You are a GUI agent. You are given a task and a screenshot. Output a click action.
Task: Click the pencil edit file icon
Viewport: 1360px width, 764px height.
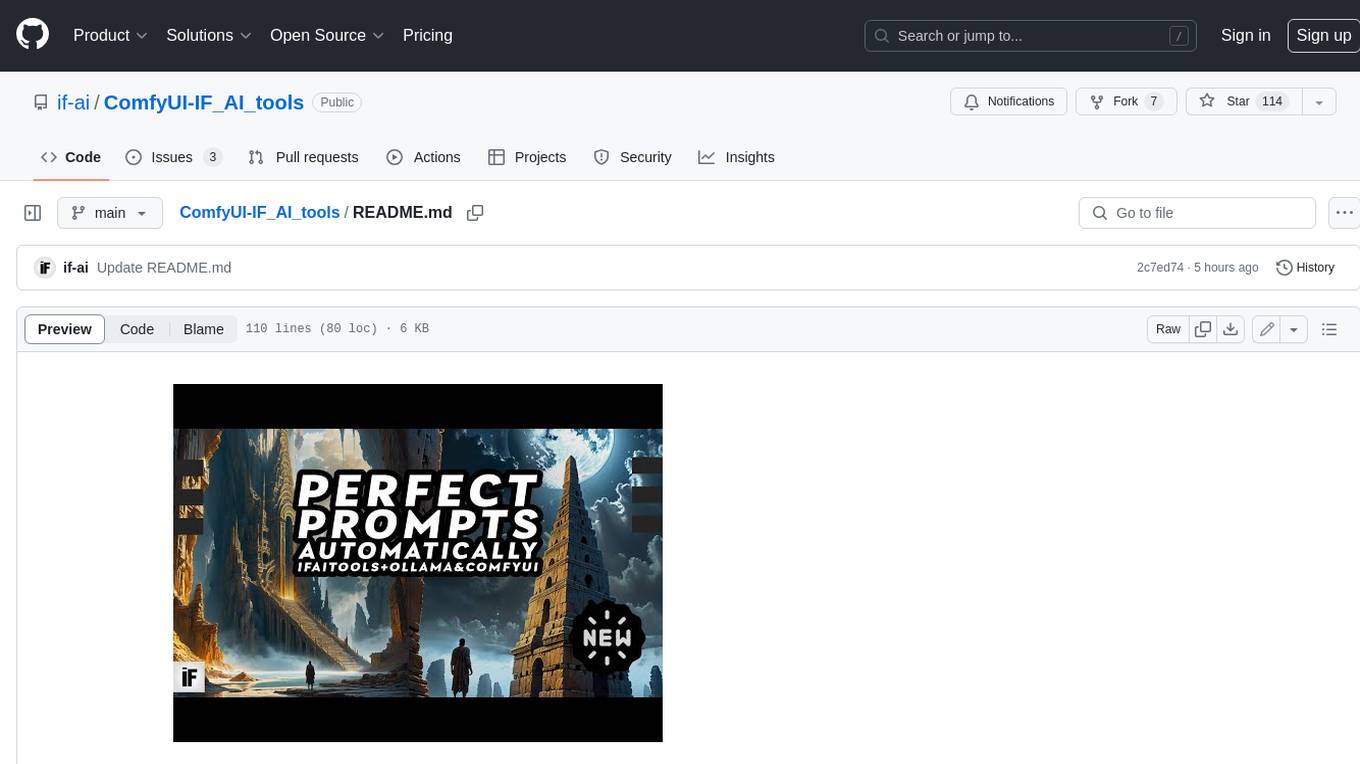point(1267,329)
